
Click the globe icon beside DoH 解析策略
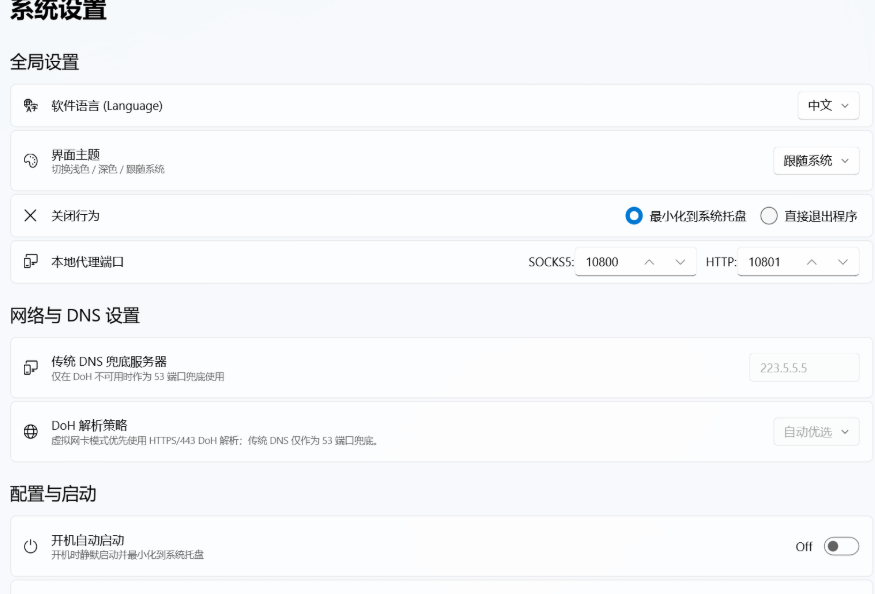(x=31, y=431)
